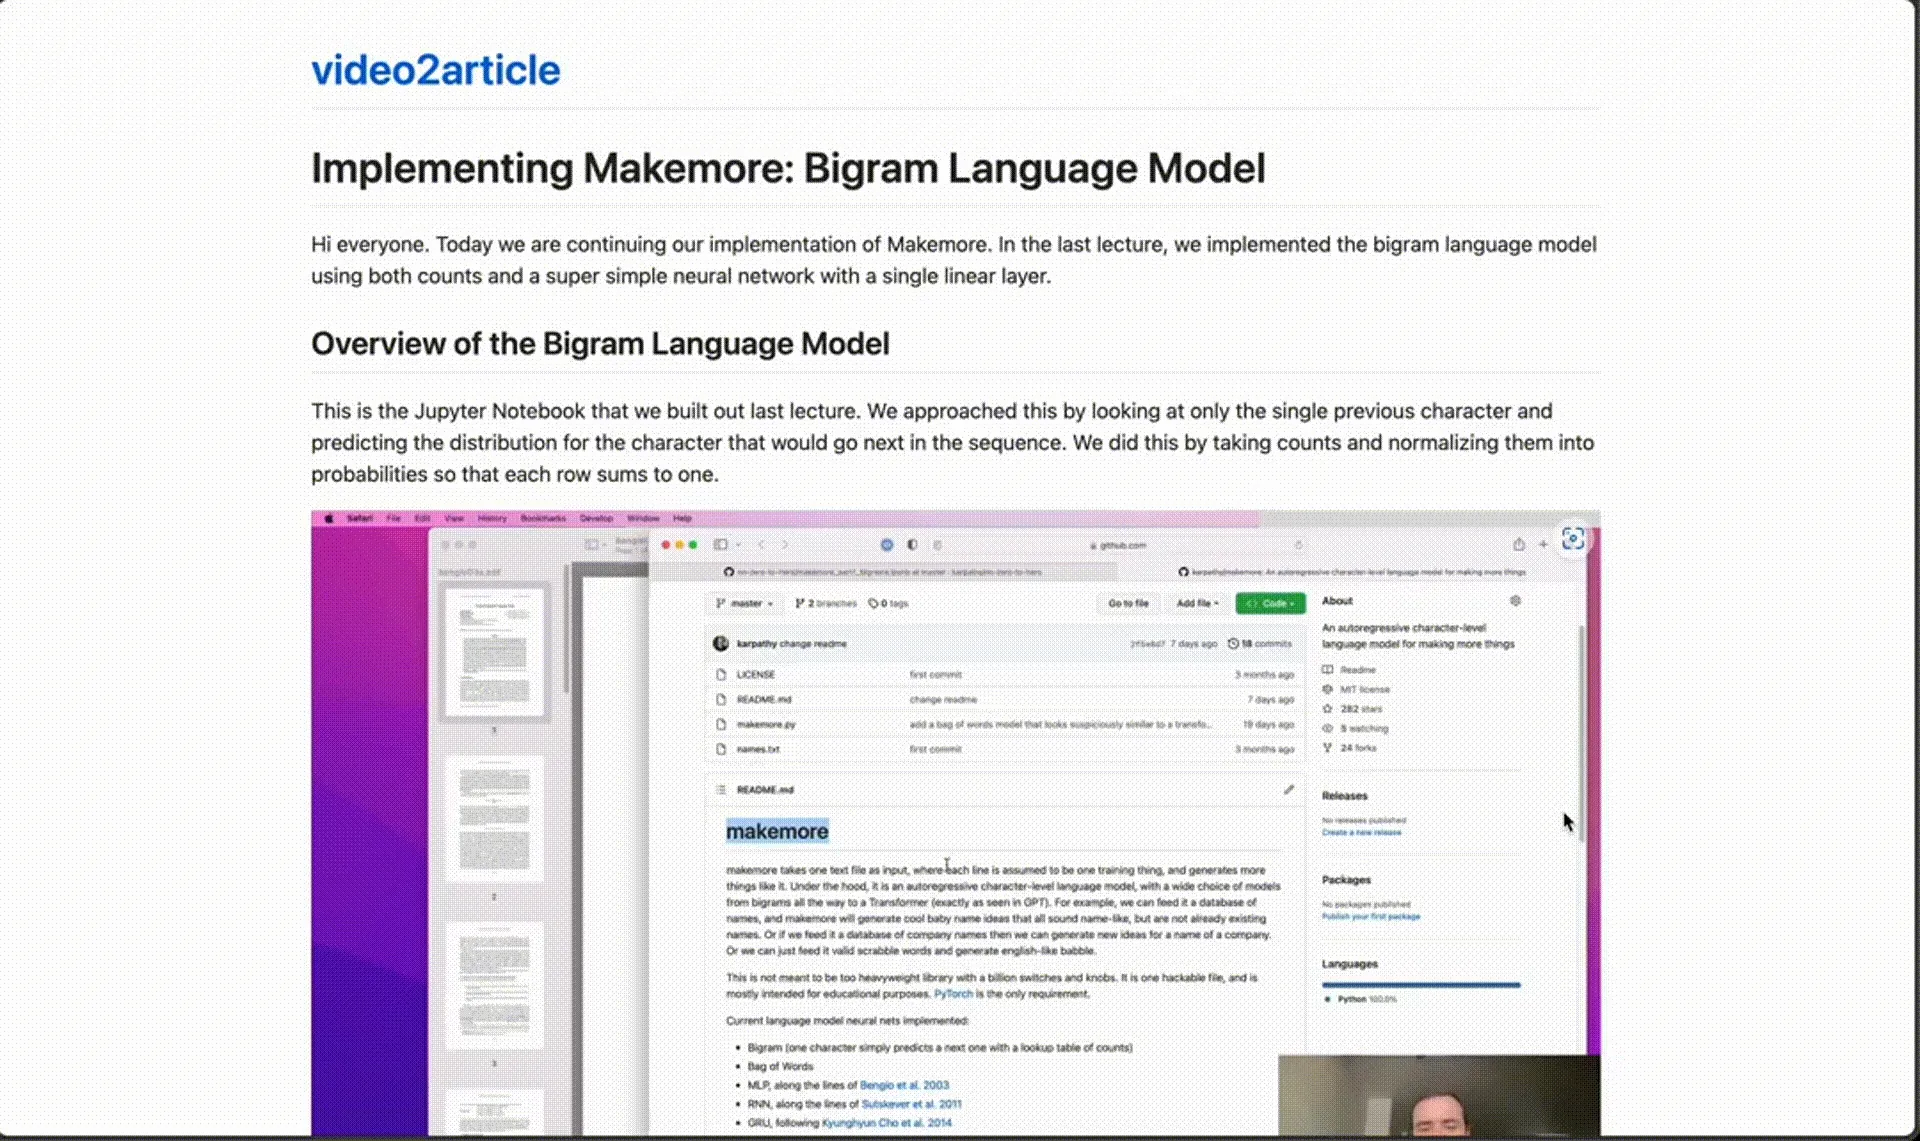The width and height of the screenshot is (1920, 1141).
Task: Click the file icon next to makemore.py
Action: click(x=721, y=724)
